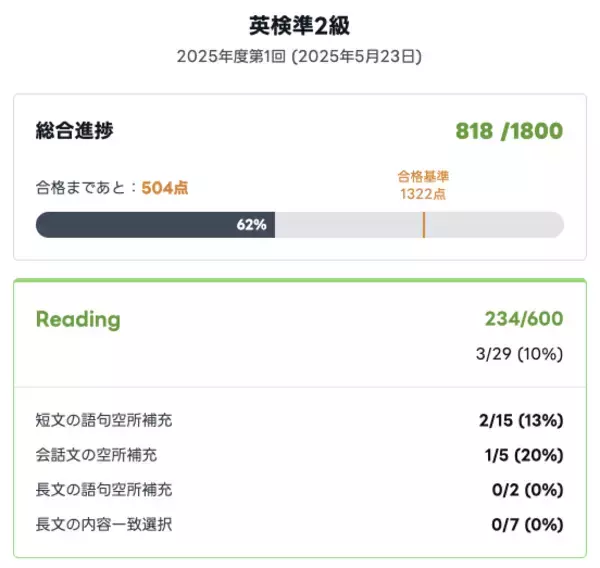
Task: Open the 長文の語句空所補充 row
Action: click(x=104, y=489)
